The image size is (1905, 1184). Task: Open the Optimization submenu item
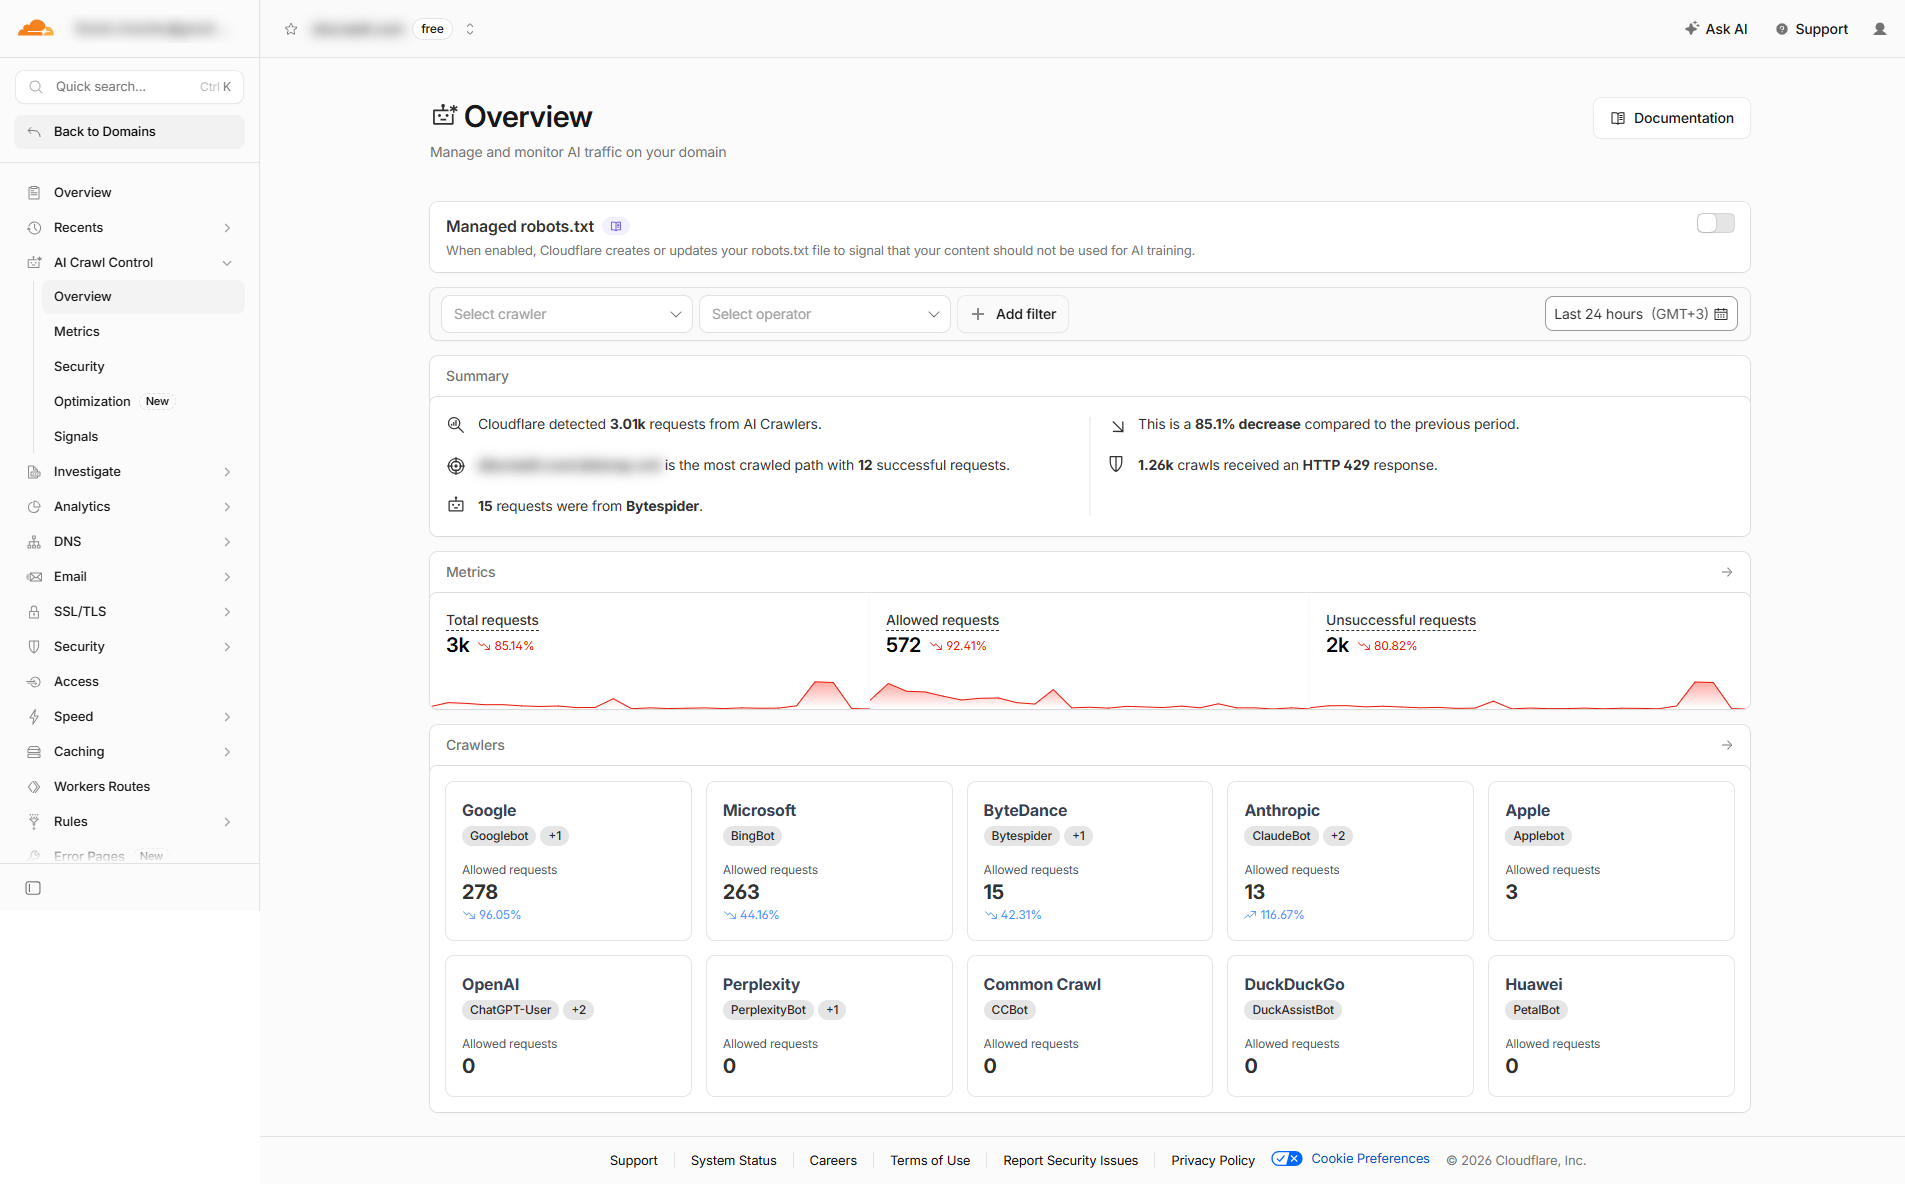pyautogui.click(x=143, y=402)
